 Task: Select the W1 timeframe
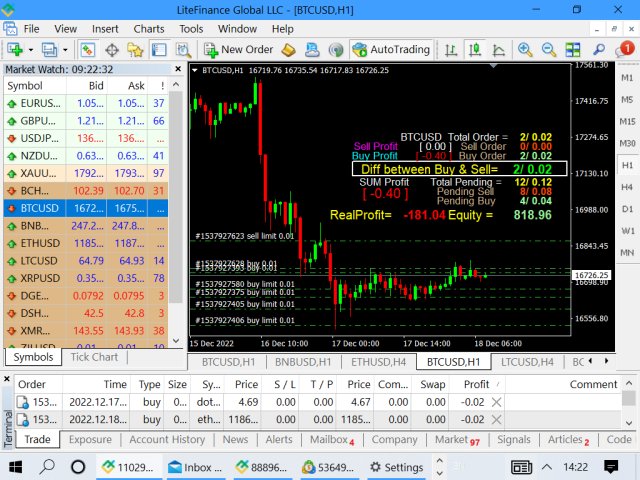click(627, 231)
